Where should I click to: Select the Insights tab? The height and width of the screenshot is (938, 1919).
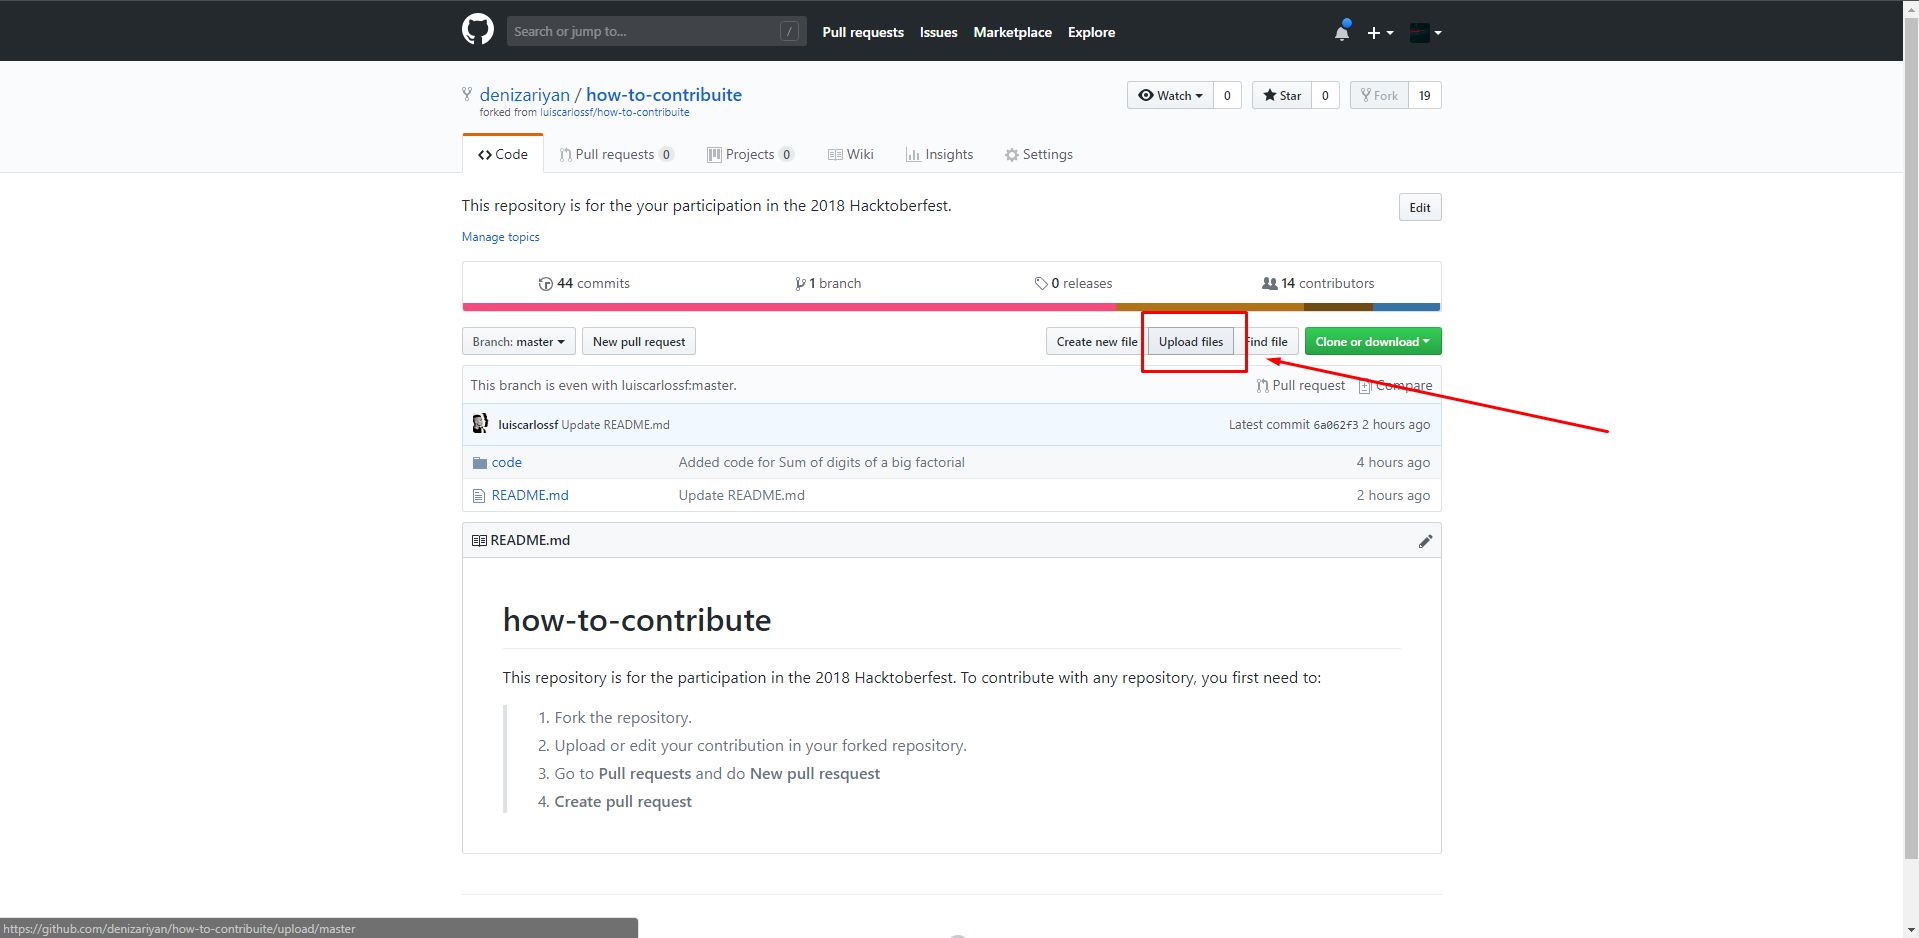(939, 154)
